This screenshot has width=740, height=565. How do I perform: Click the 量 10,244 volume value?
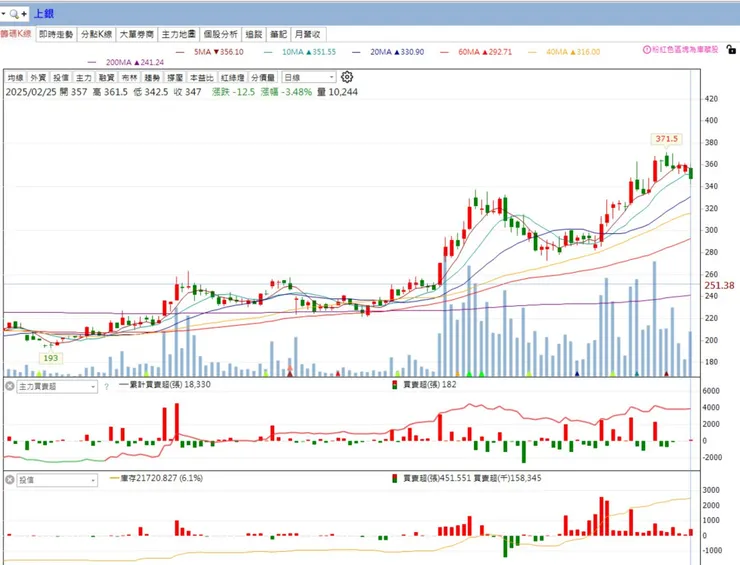click(337, 92)
